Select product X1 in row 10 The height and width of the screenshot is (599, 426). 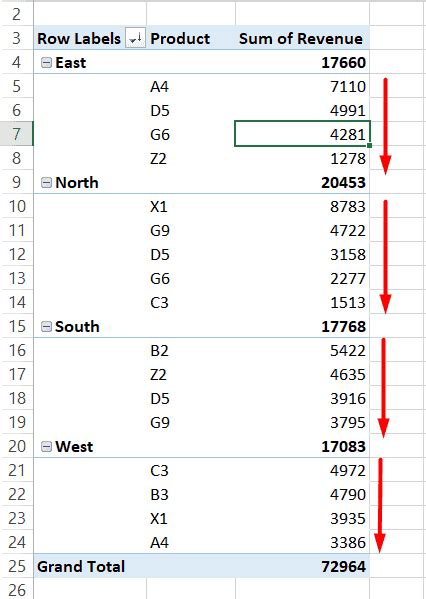click(191, 206)
